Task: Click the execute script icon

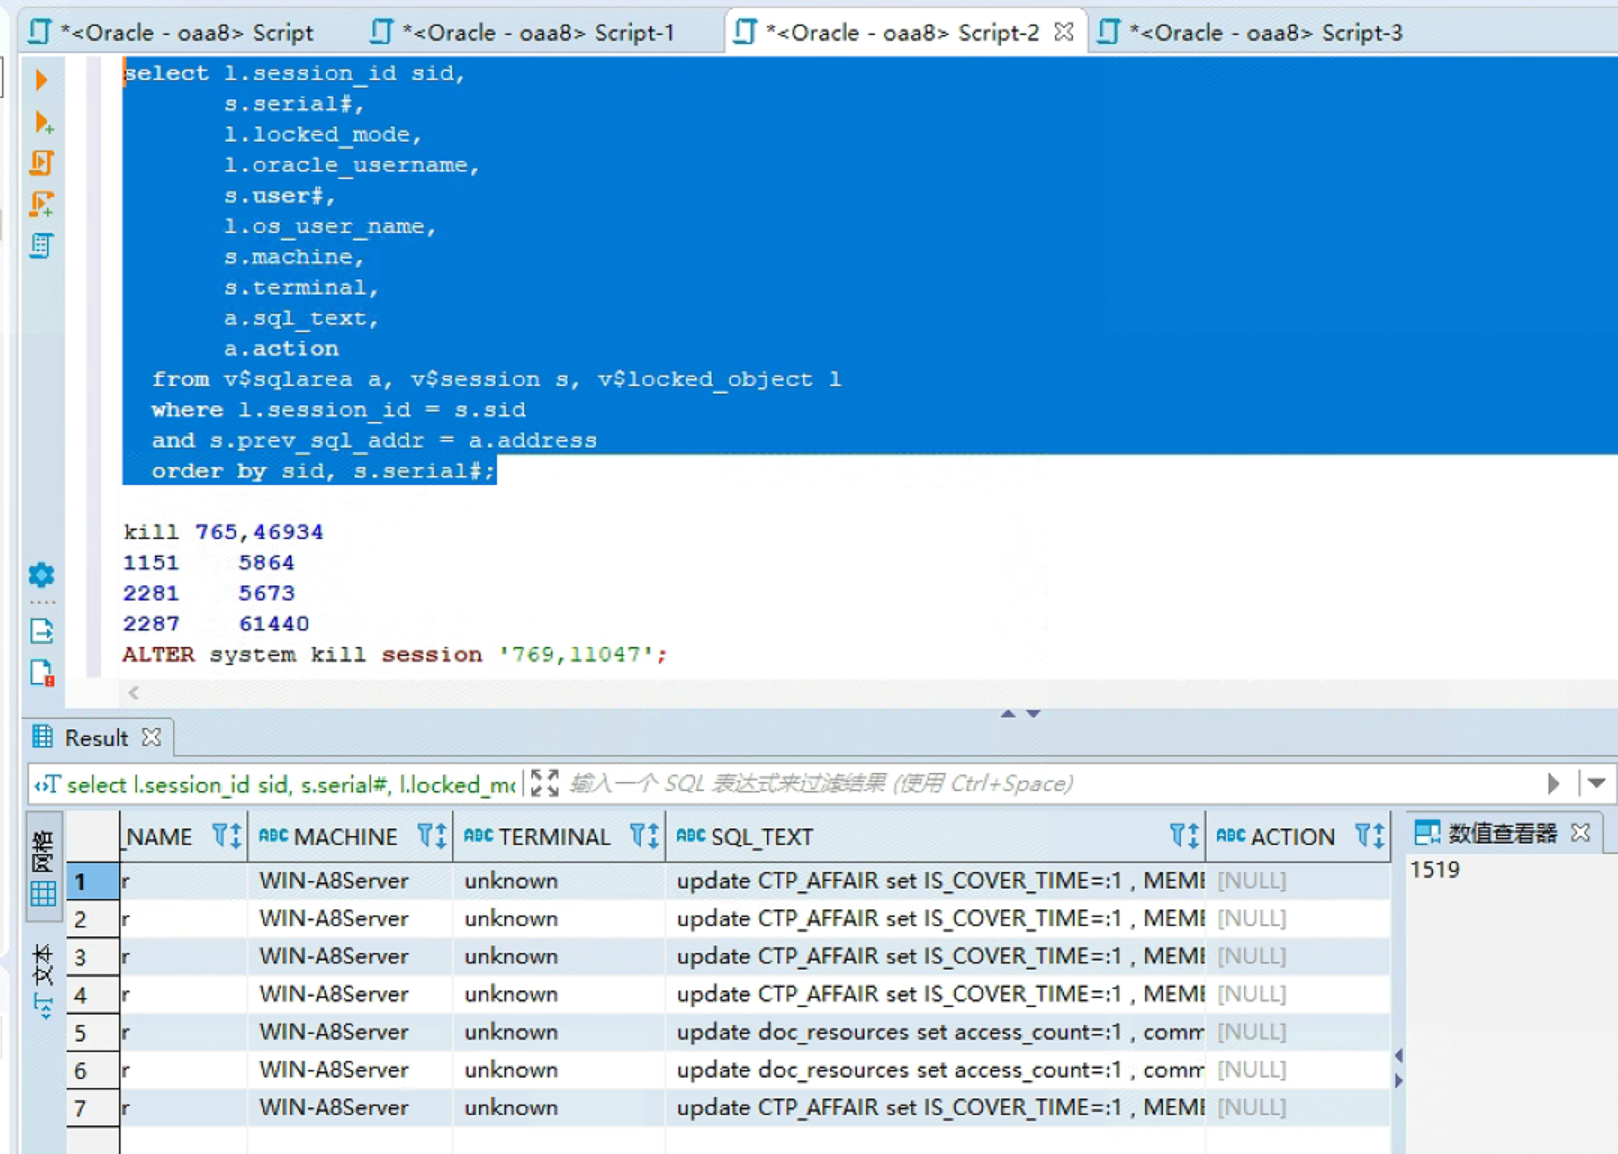Action: click(x=42, y=163)
